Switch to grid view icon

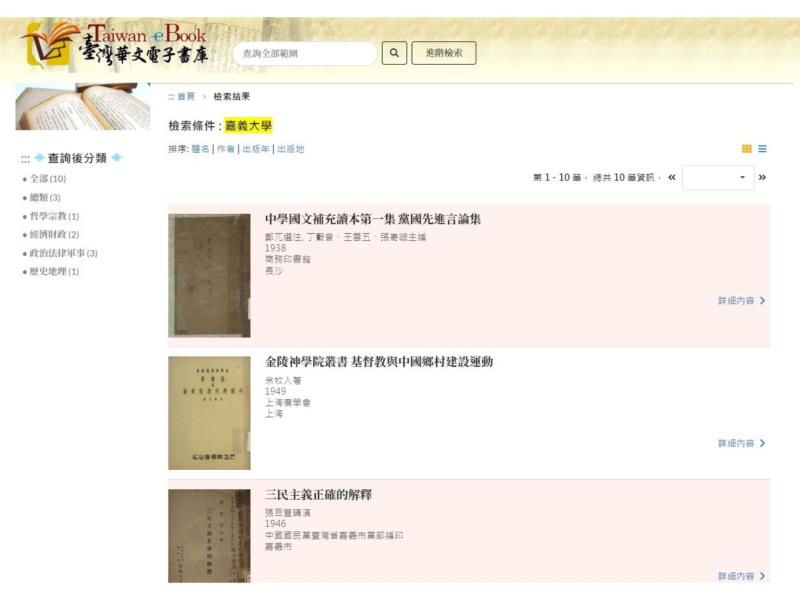point(746,149)
